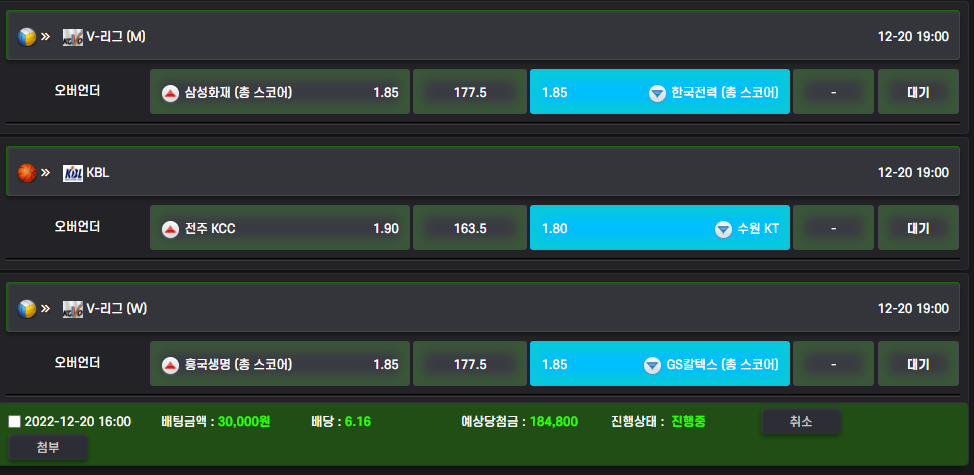Click the 12-20 19:00 time in V-리그 (M) header
This screenshot has height=475, width=974.
pyautogui.click(x=913, y=37)
